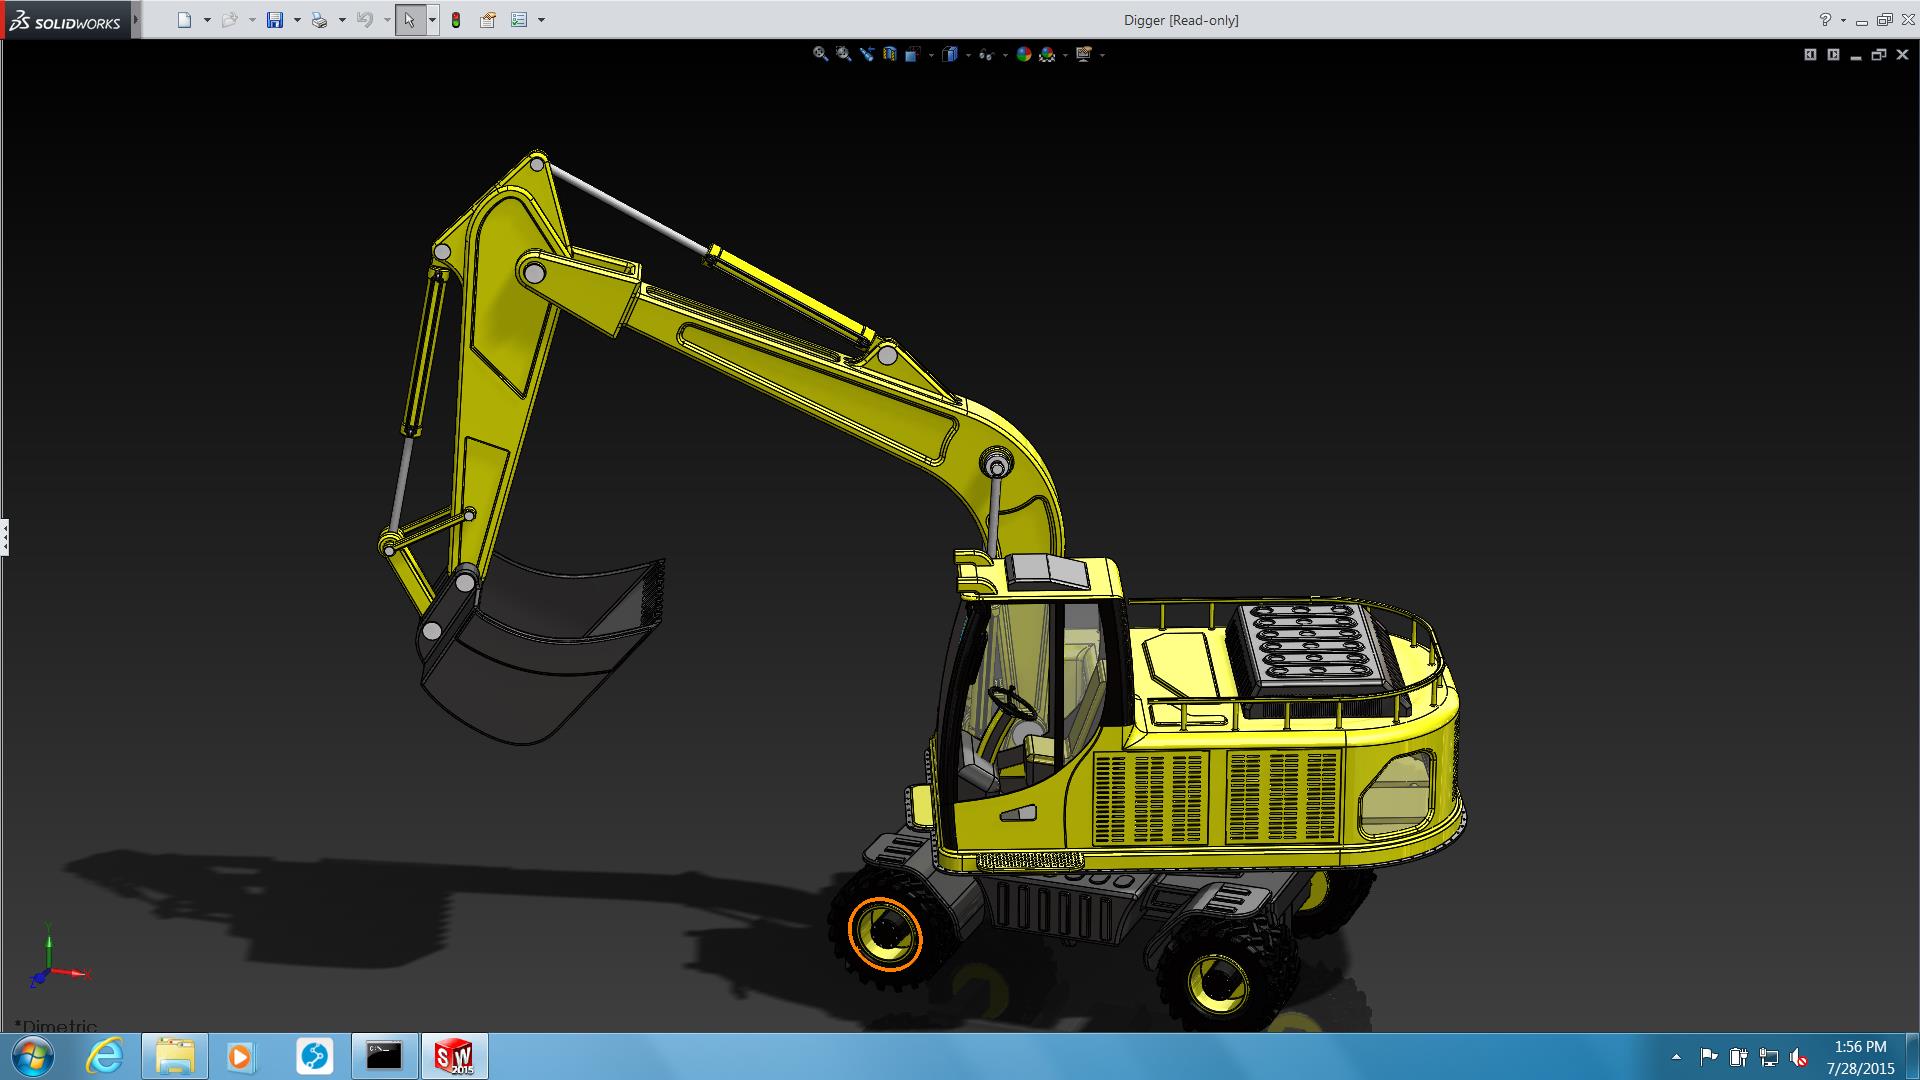Click the Edit Appearance color ball
The height and width of the screenshot is (1080, 1920).
(1024, 55)
